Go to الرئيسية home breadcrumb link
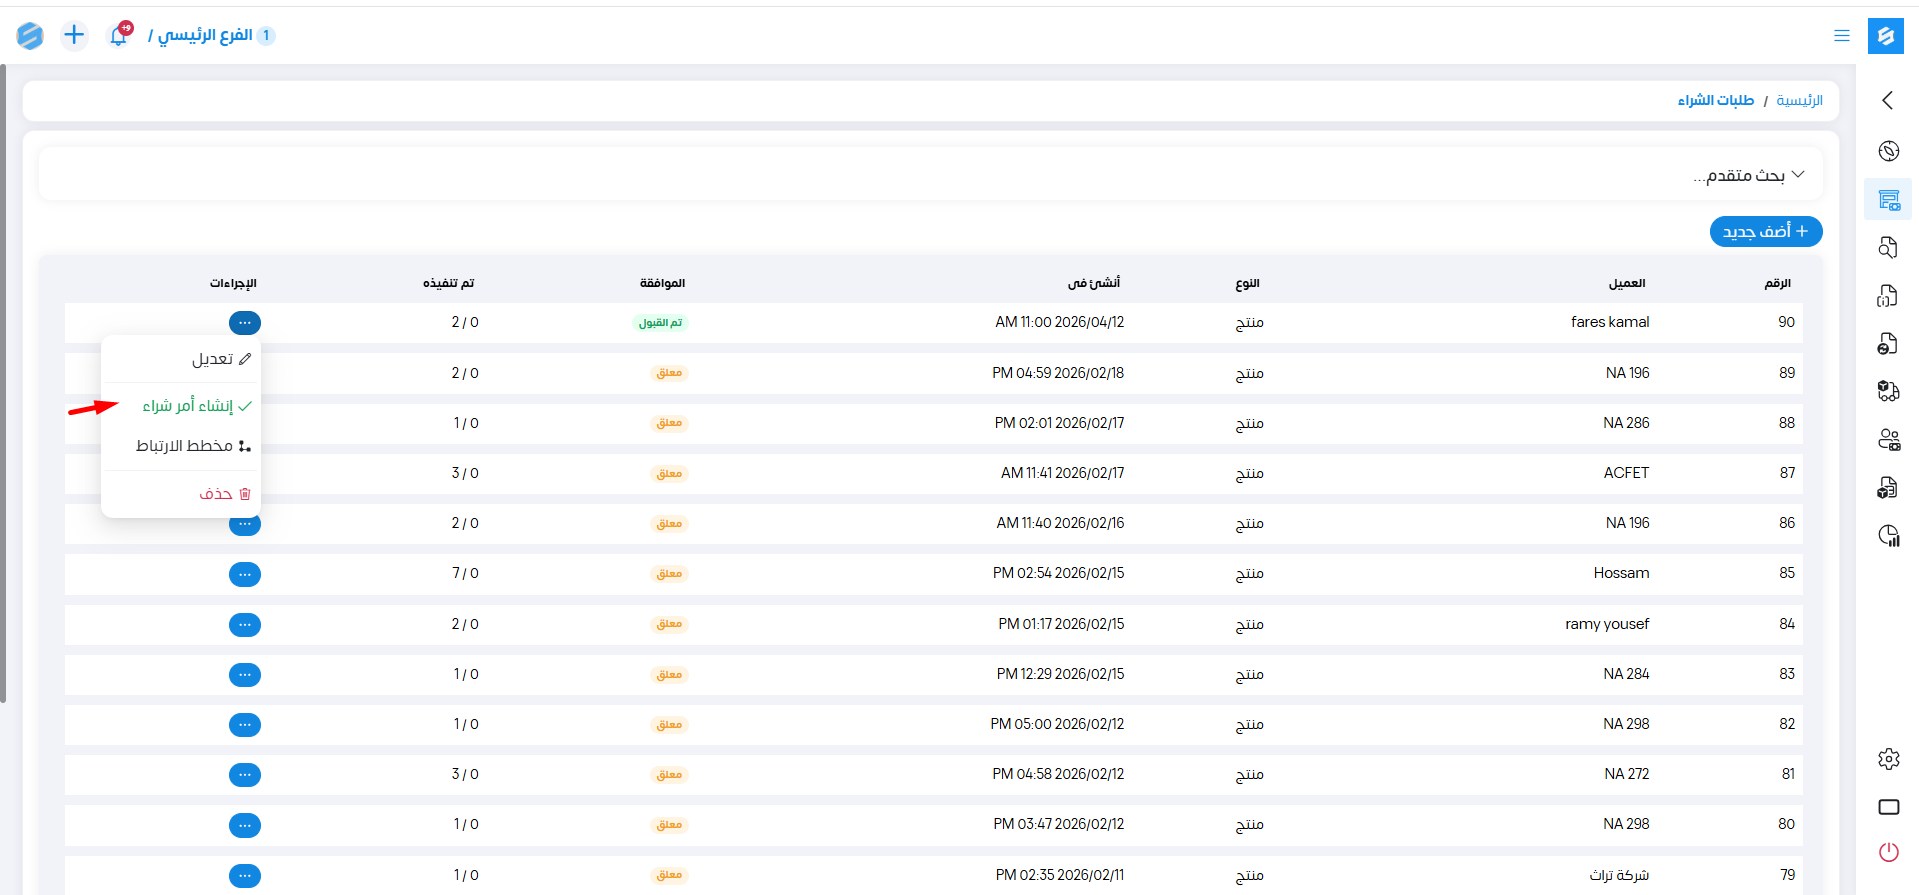The width and height of the screenshot is (1919, 895). 1799,101
